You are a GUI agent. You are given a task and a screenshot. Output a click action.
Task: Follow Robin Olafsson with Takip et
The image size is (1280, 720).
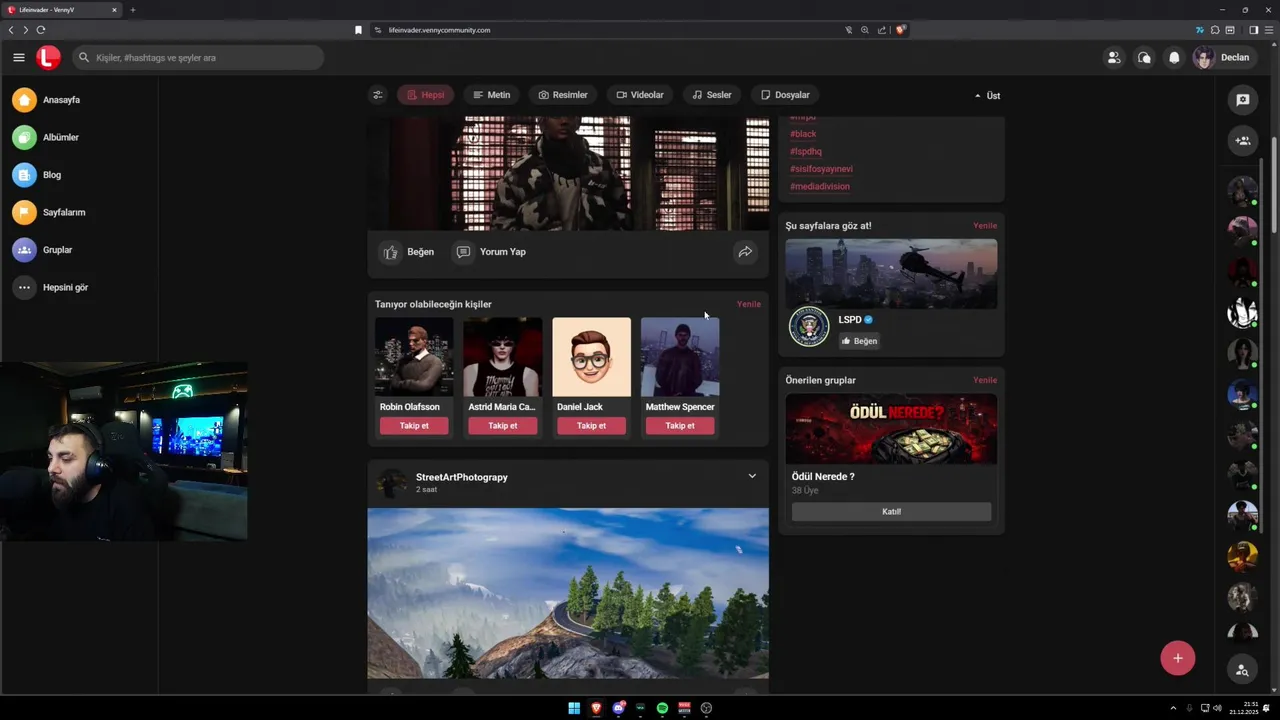tap(414, 426)
